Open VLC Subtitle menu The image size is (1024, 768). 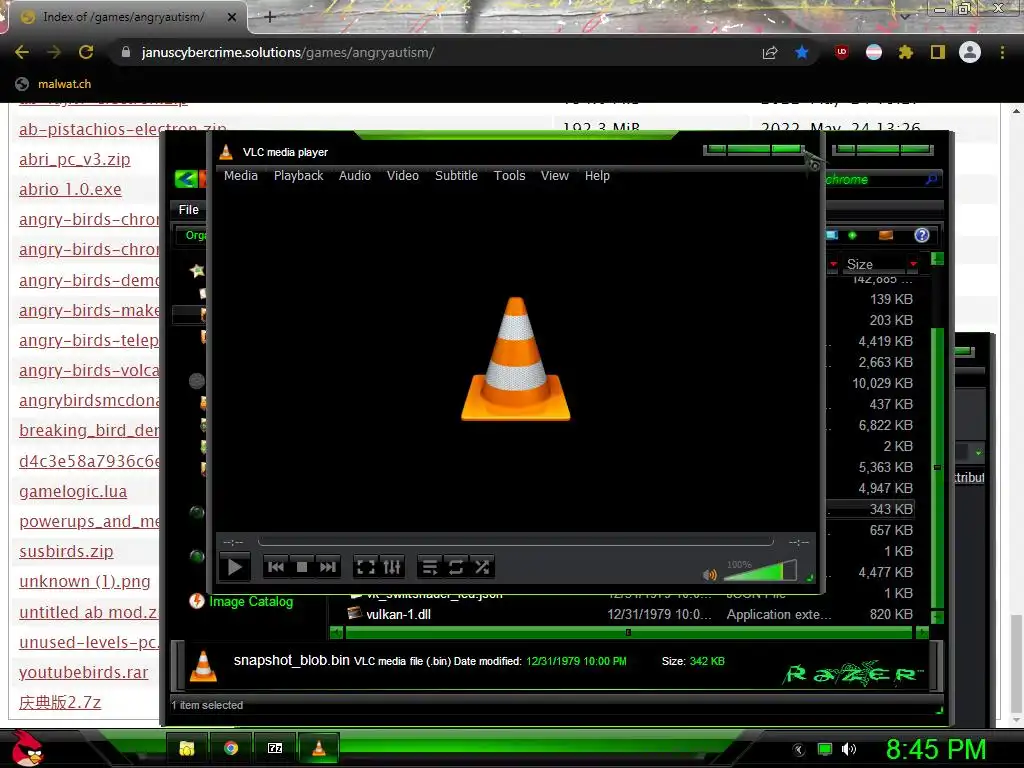point(456,176)
